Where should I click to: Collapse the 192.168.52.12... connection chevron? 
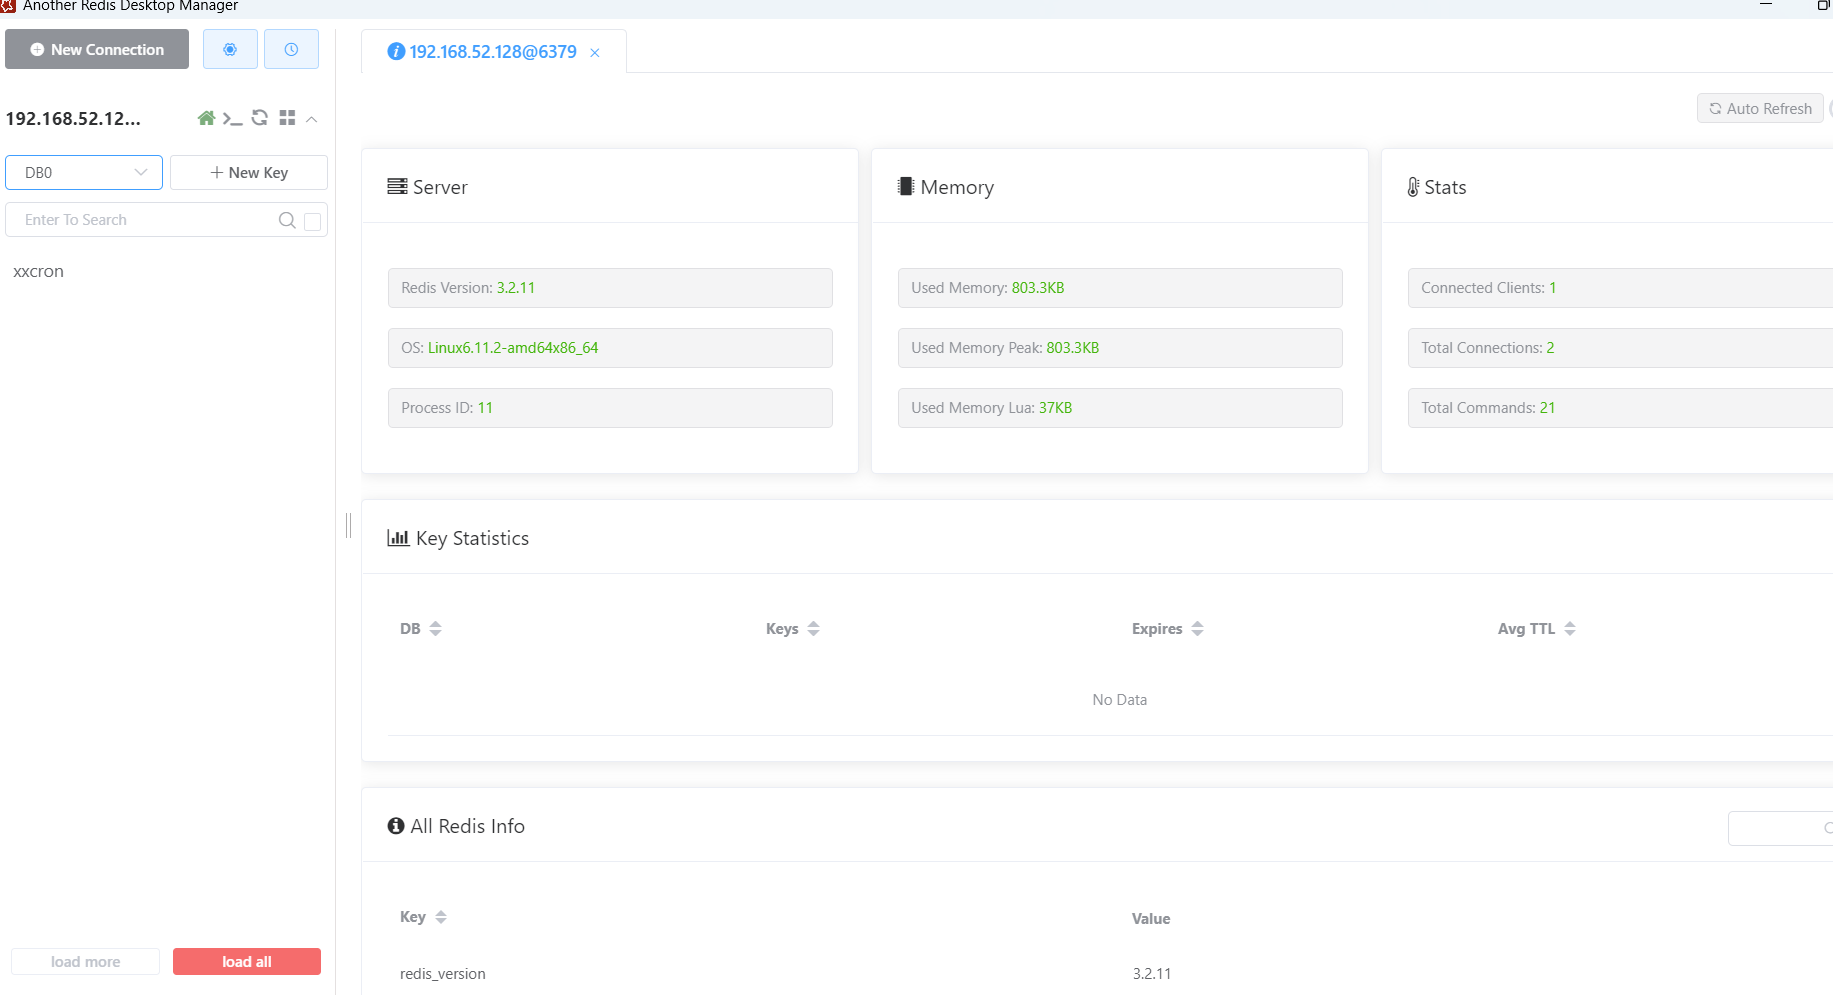312,119
